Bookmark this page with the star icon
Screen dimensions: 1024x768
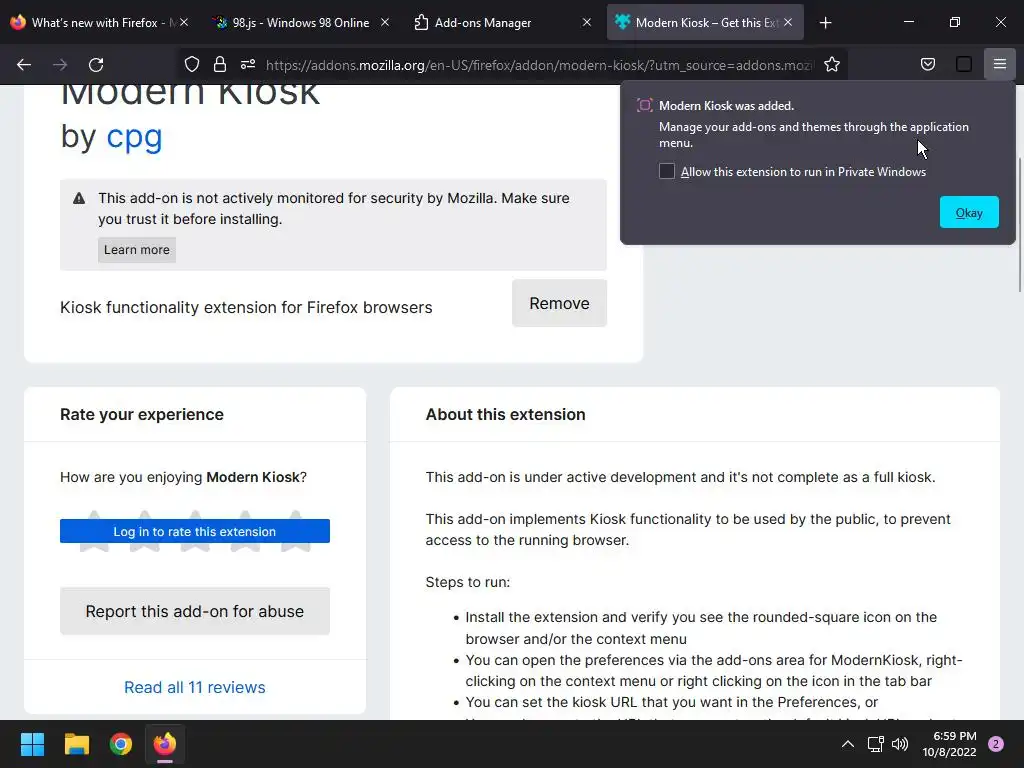coord(831,64)
